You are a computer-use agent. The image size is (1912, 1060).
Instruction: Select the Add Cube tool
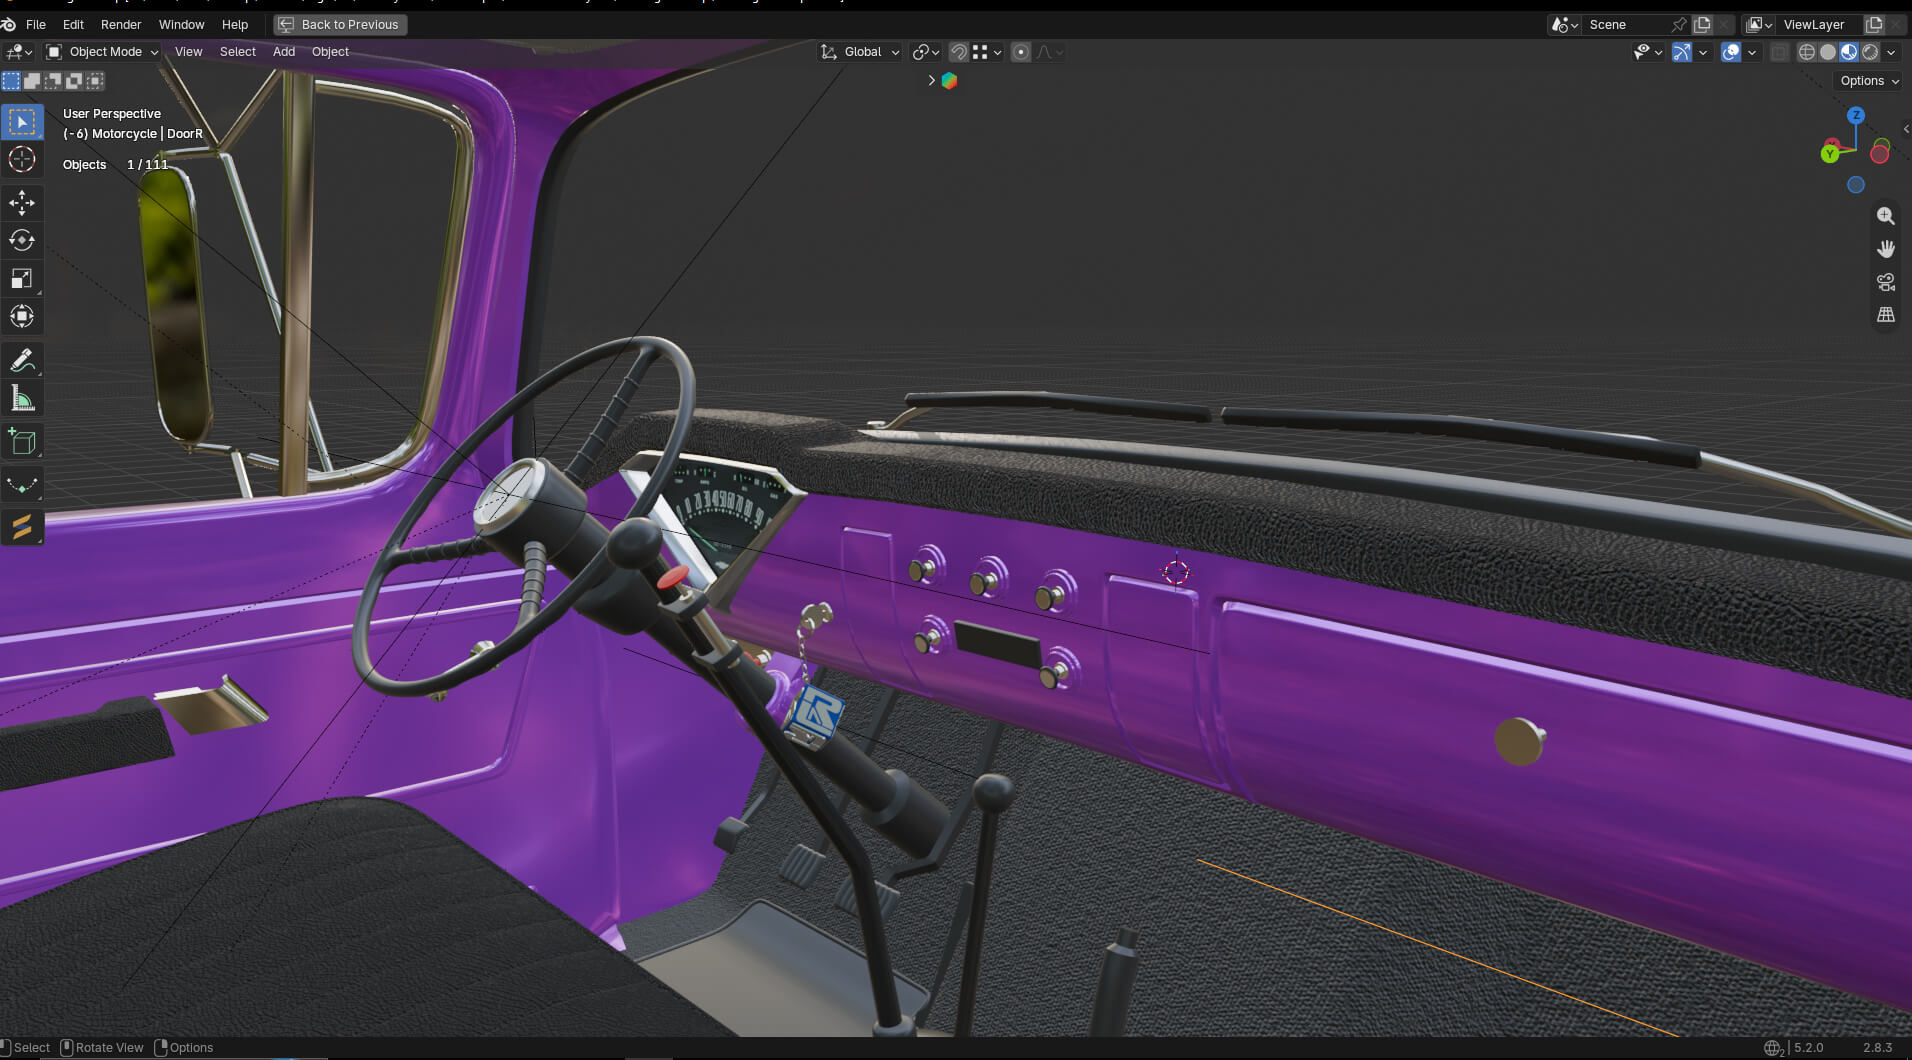22,442
